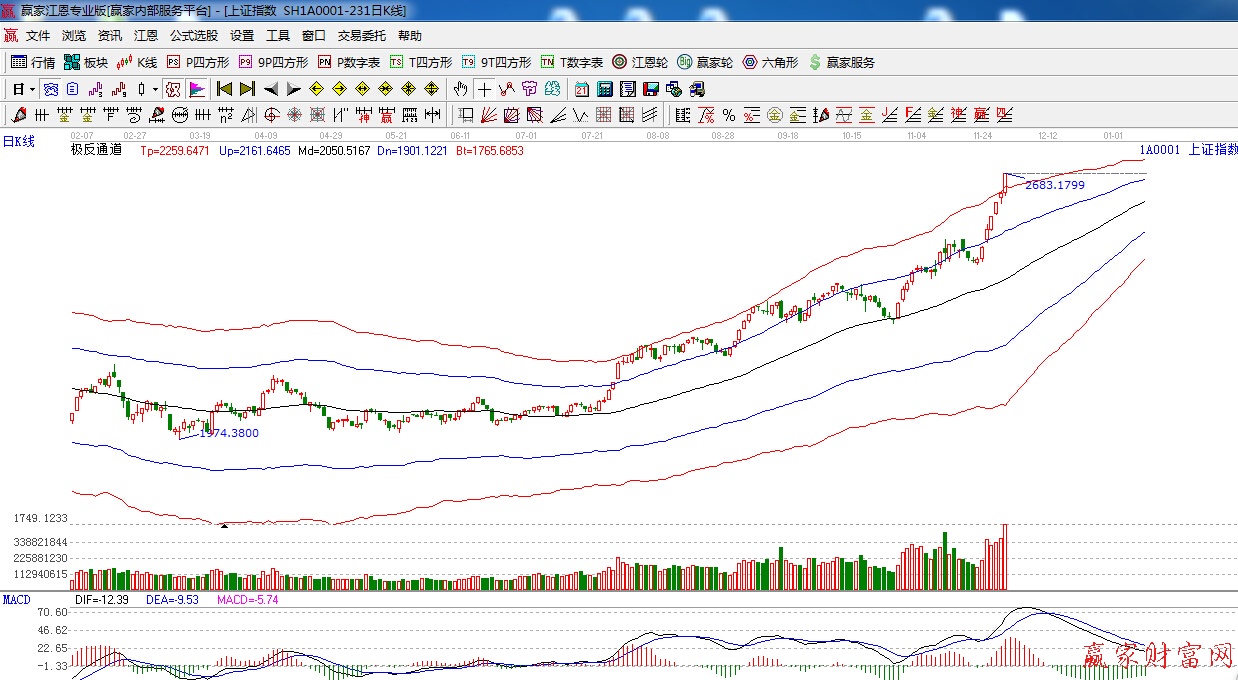Toggle the hand pan tool
Viewport: 1238px width, 680px height.
point(460,89)
